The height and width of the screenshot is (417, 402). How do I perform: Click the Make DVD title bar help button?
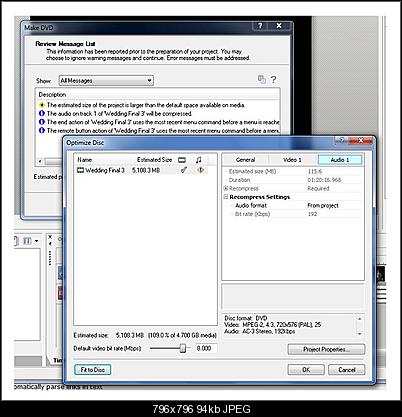(260, 26)
